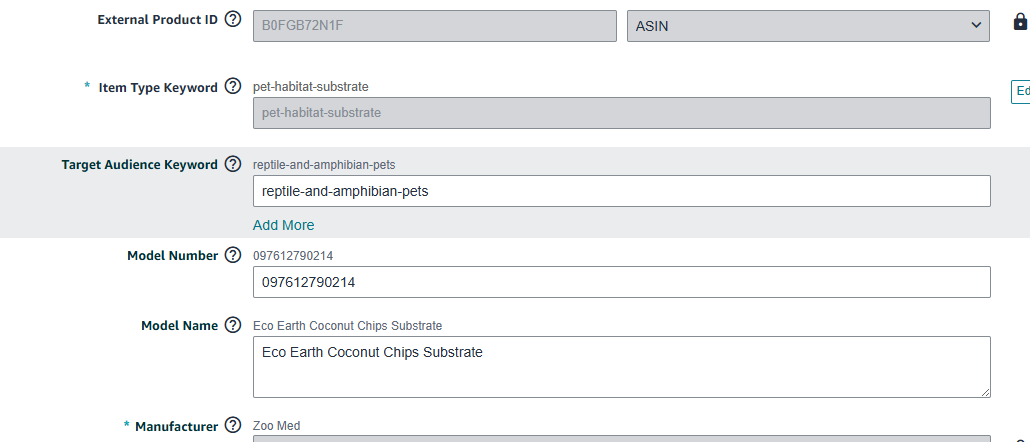Image resolution: width=1030 pixels, height=442 pixels.
Task: Click the pet-habitat-substrate input field
Action: [621, 113]
